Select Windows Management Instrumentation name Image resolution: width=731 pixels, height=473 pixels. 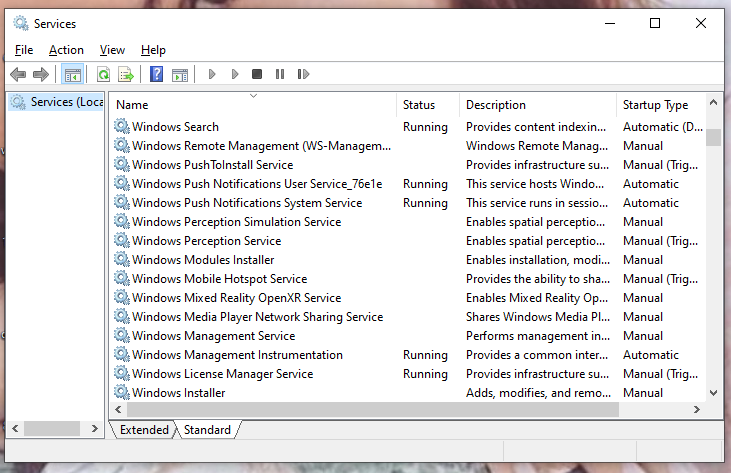237,355
